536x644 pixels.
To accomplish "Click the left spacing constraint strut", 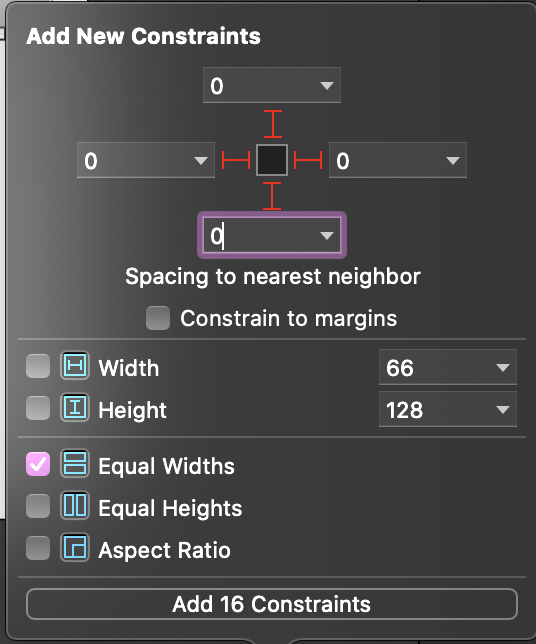I will (236, 160).
